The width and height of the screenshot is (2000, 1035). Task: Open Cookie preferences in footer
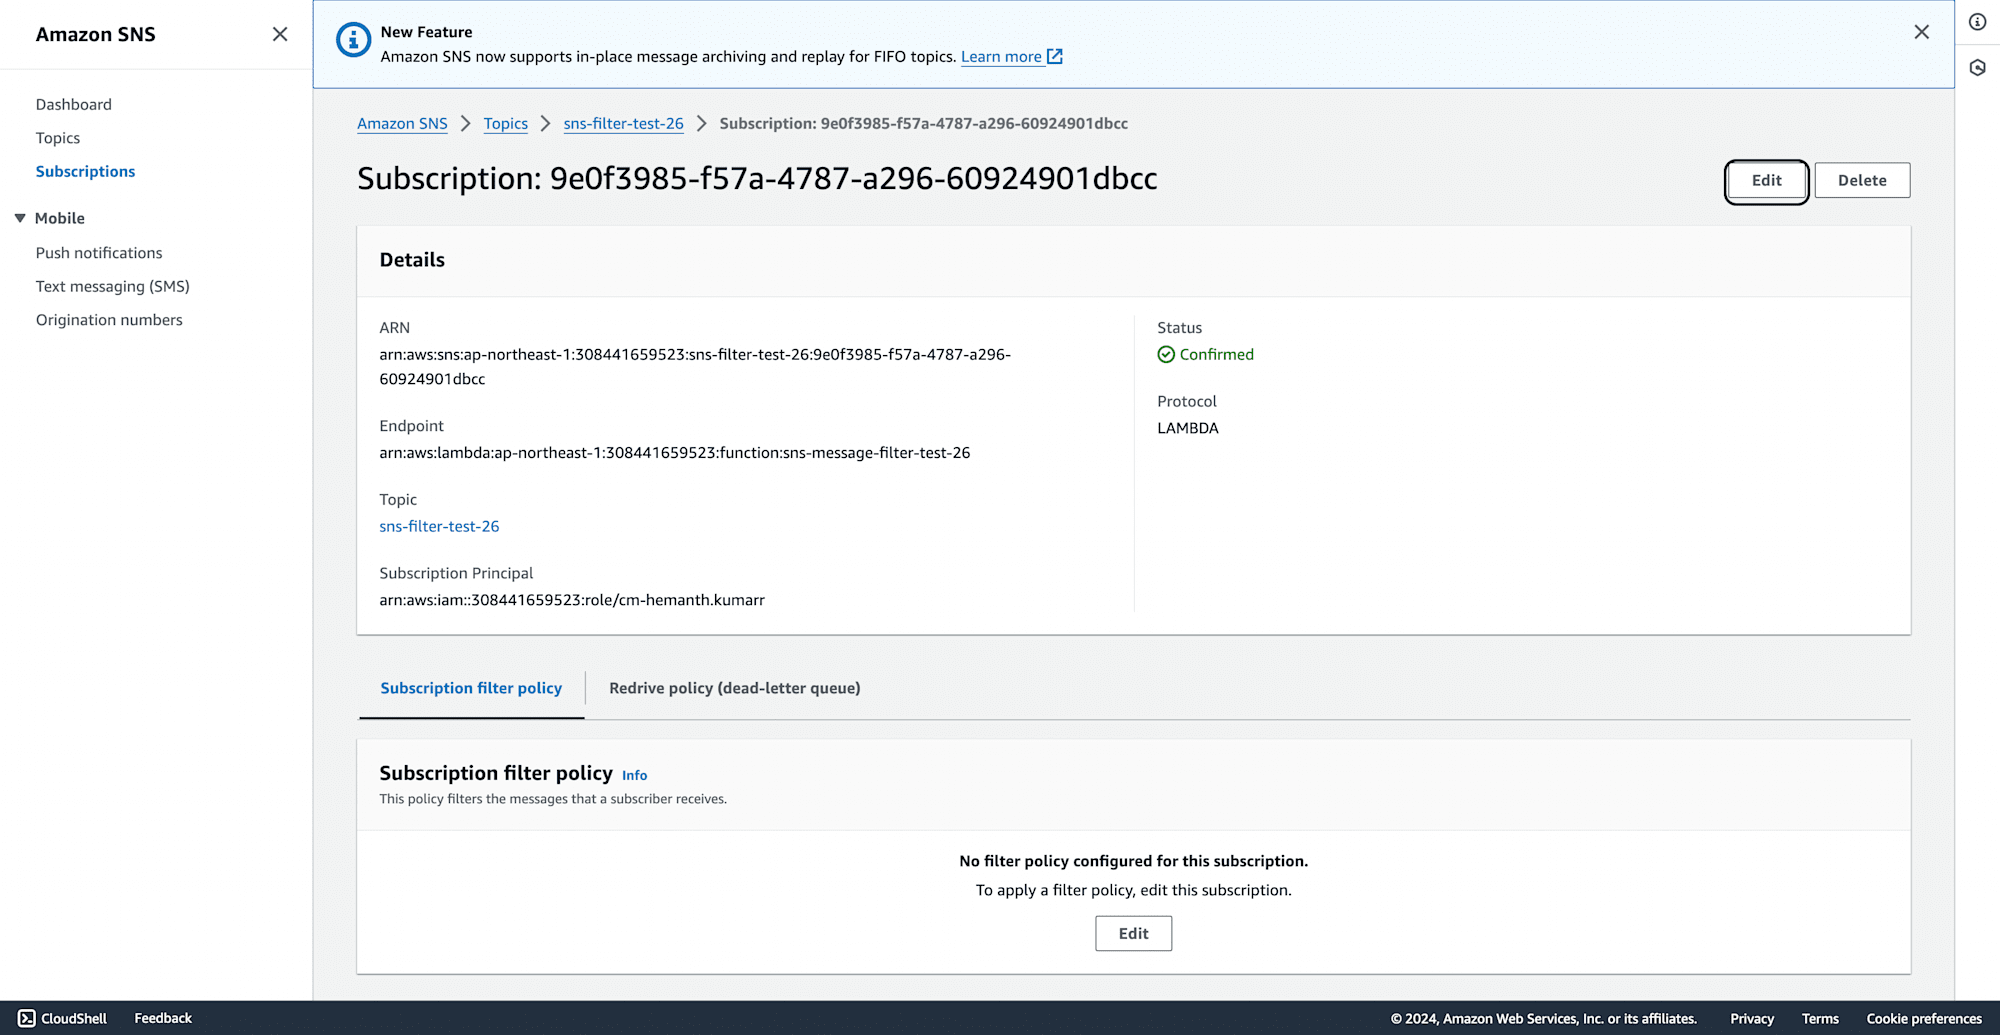[x=1924, y=1018]
